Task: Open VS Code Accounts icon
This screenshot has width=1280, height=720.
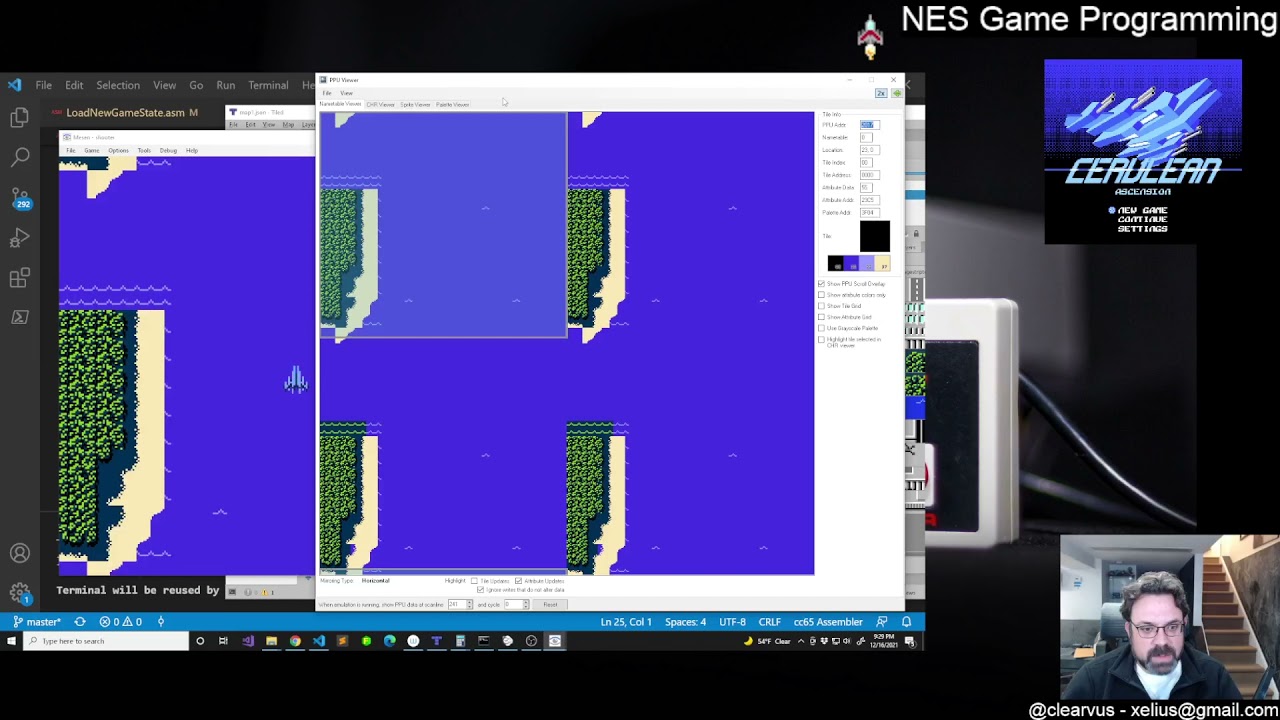Action: (x=20, y=553)
